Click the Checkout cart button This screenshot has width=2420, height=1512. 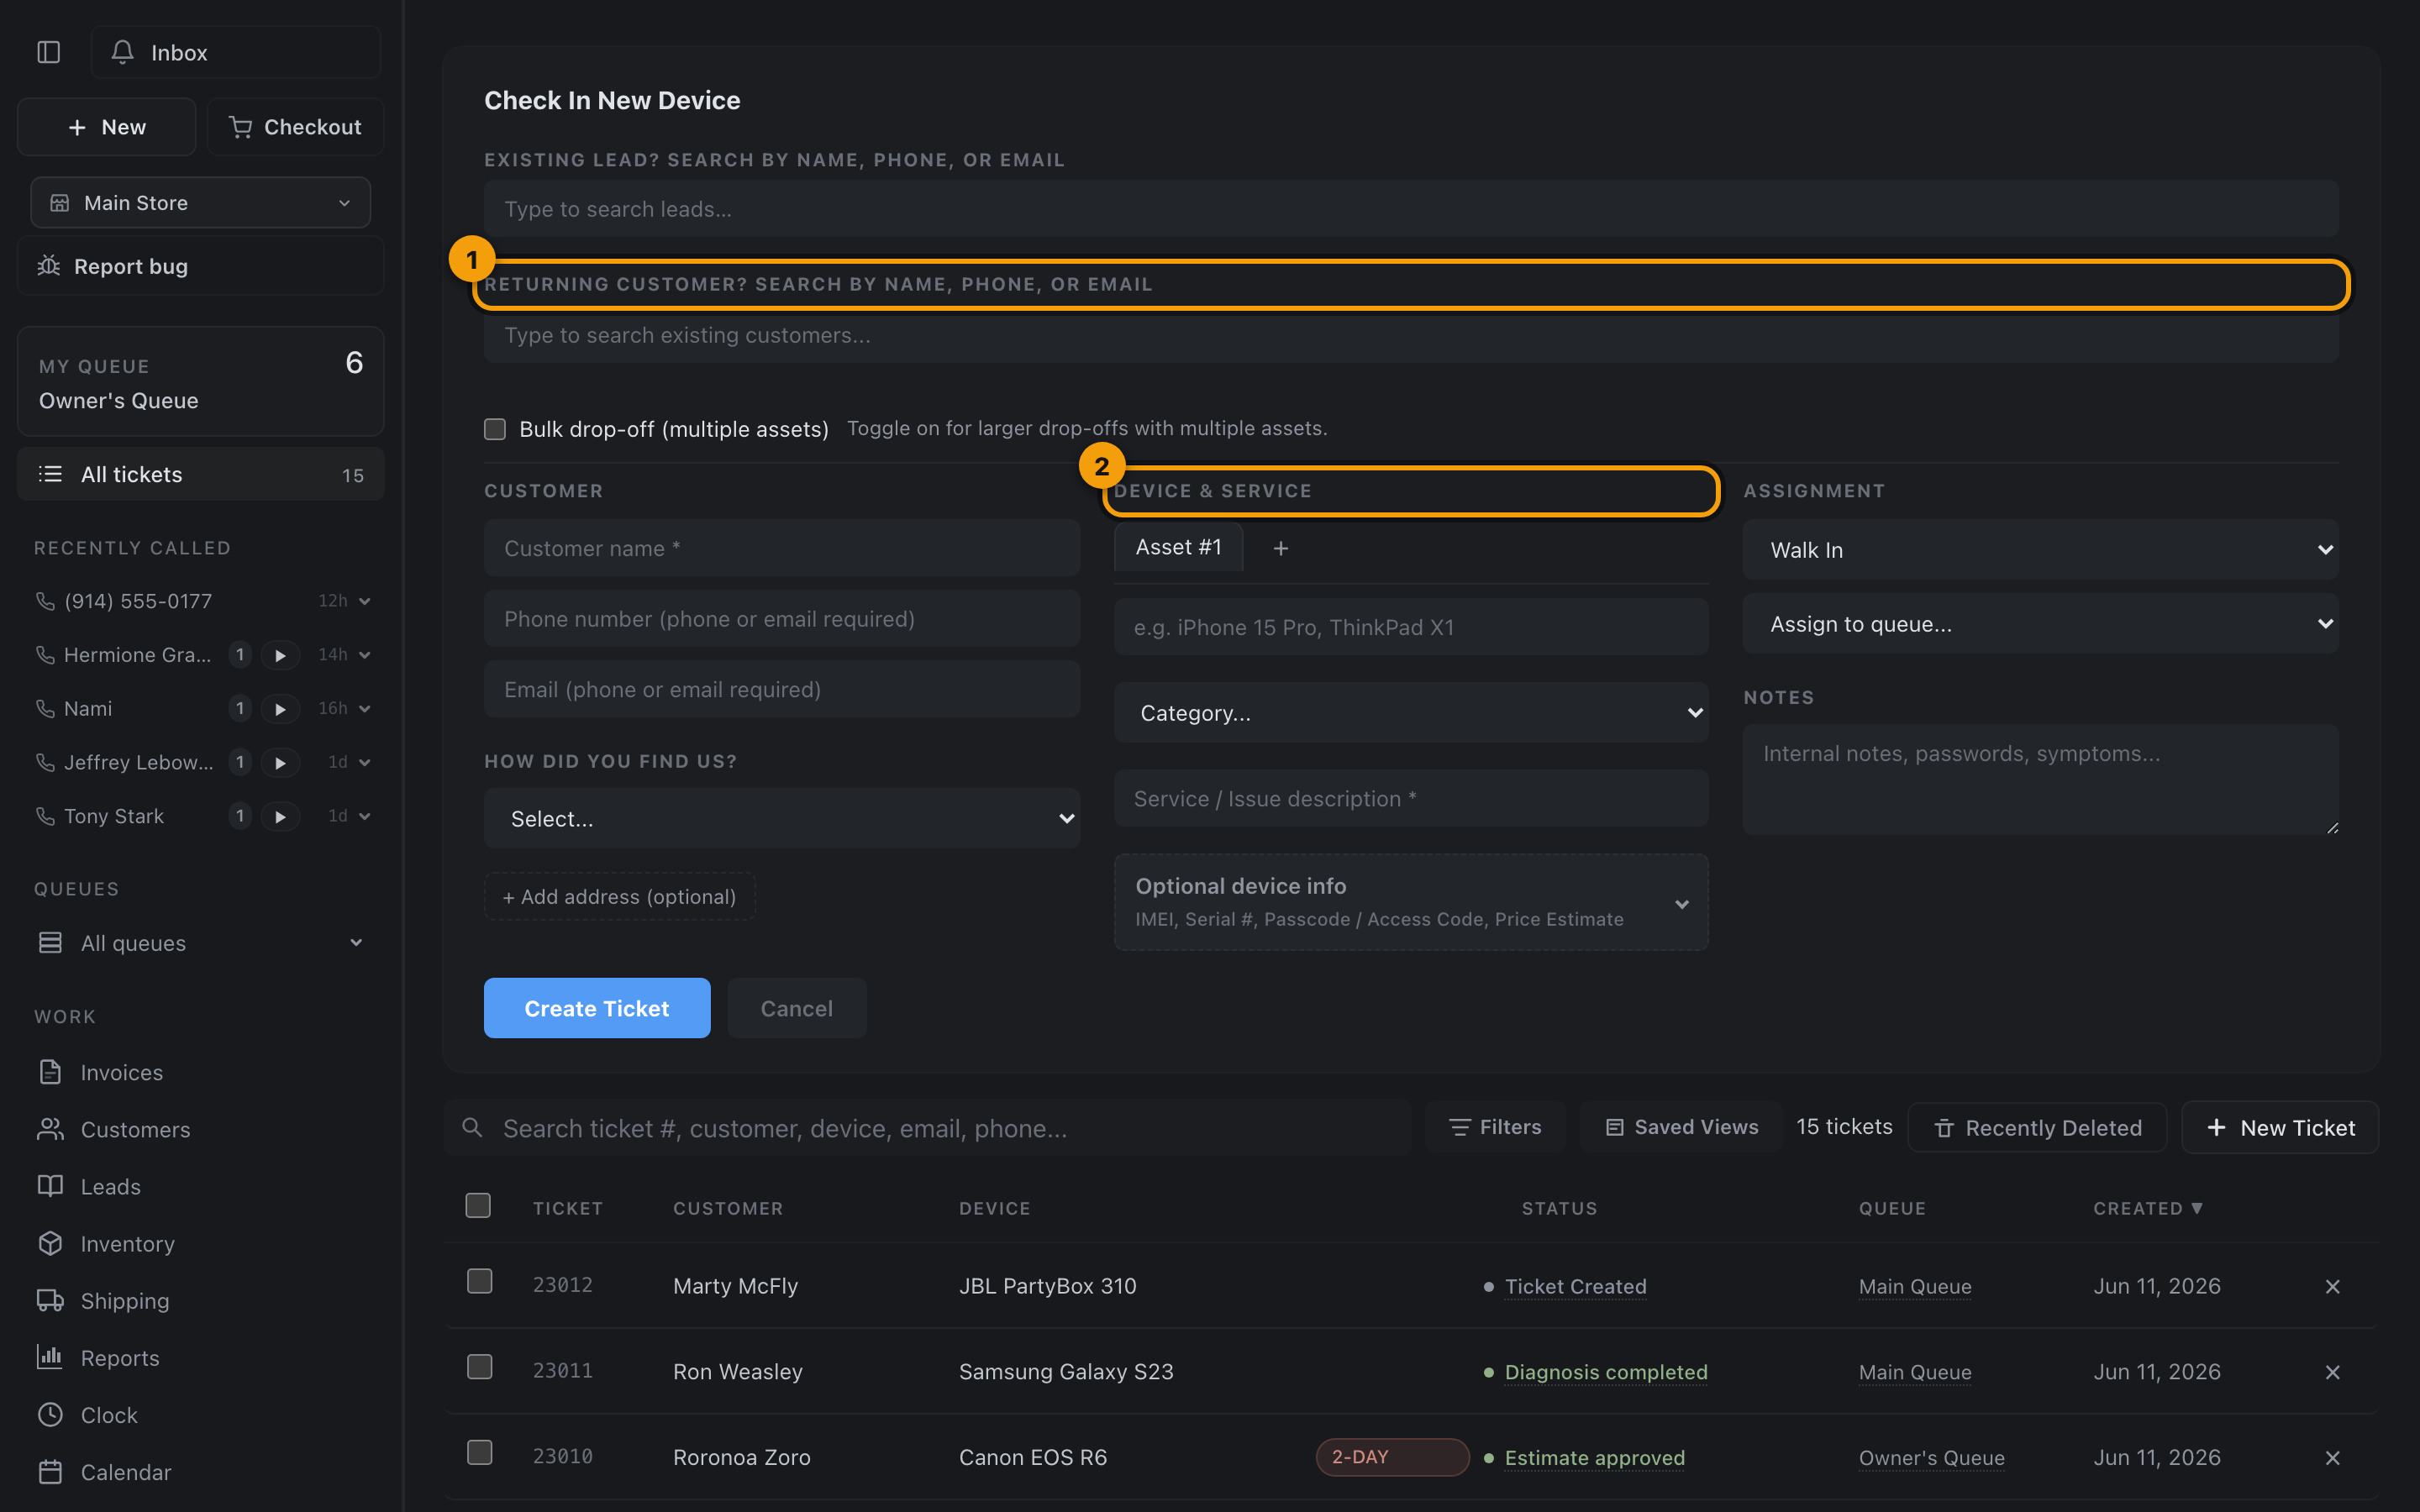point(295,127)
